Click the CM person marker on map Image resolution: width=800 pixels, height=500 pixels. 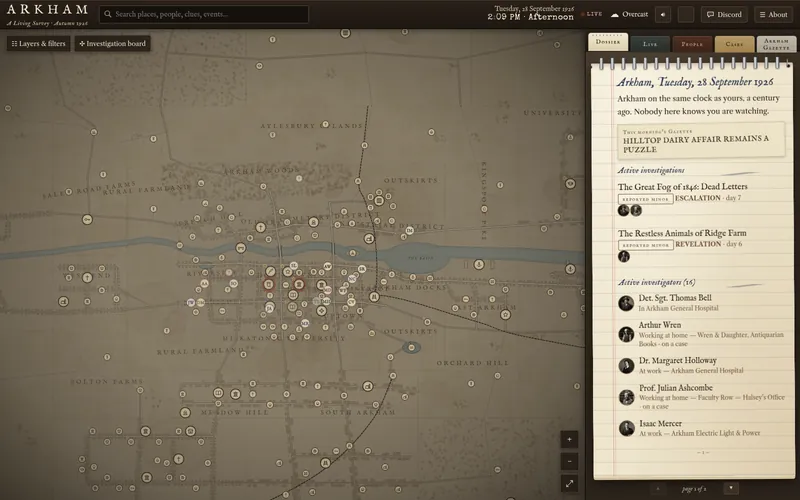[x=201, y=303]
